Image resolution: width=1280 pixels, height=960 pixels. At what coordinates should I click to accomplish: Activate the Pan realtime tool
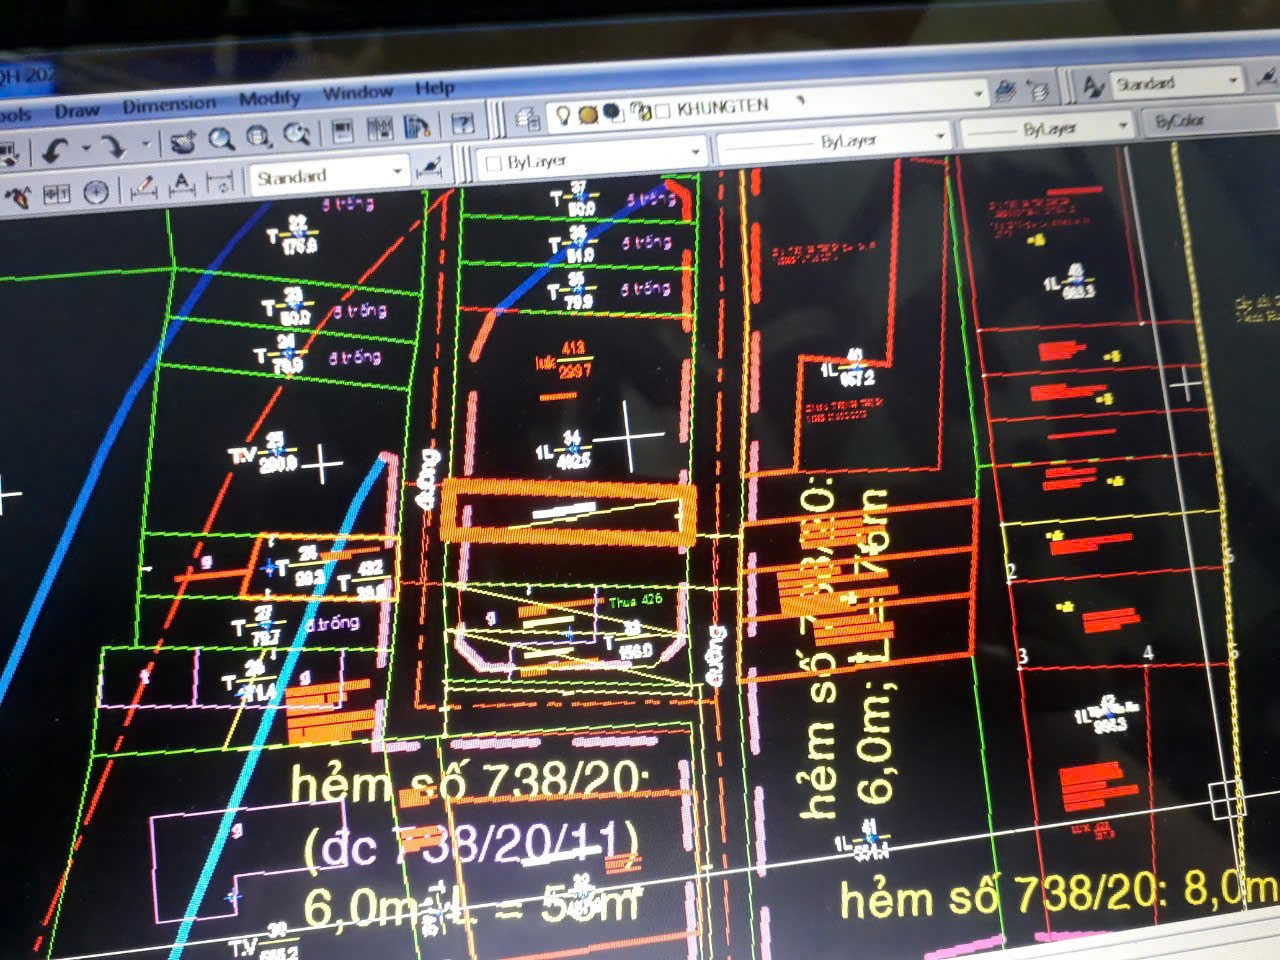183,144
